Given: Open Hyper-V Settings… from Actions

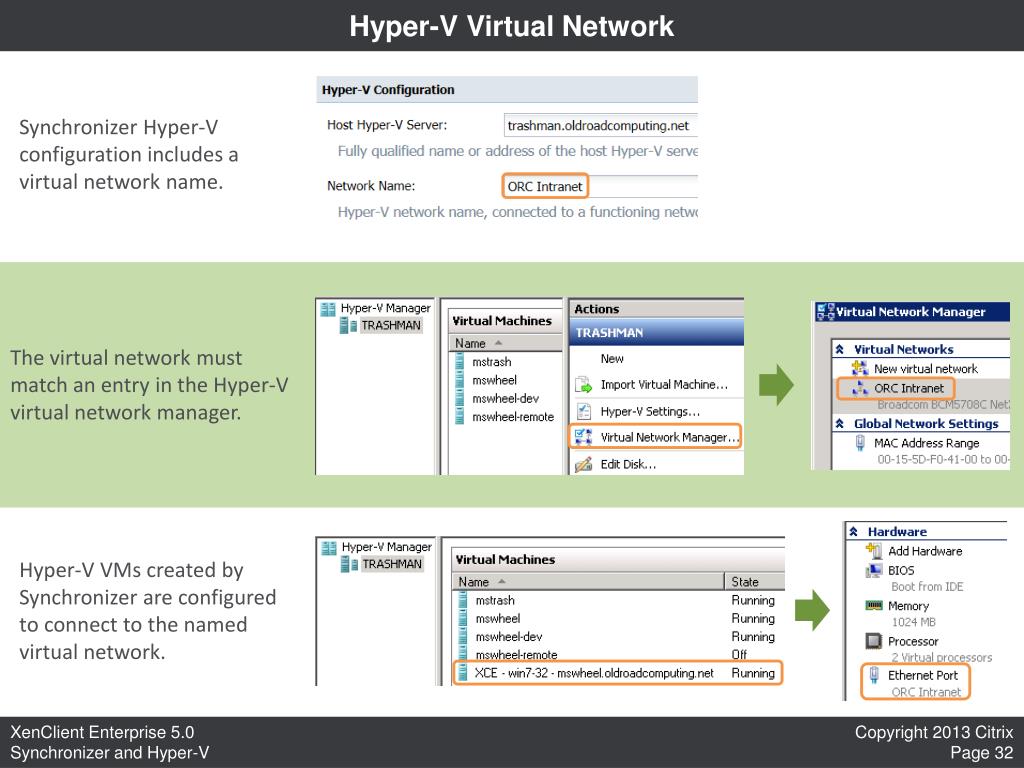Looking at the screenshot, I should point(650,411).
